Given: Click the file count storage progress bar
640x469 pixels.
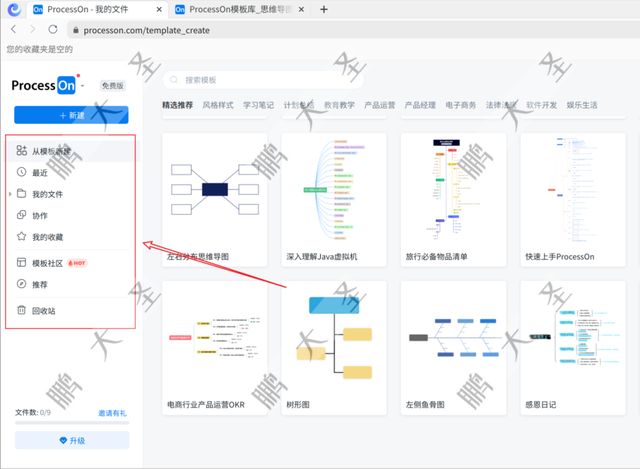Looking at the screenshot, I should pyautogui.click(x=72, y=422).
